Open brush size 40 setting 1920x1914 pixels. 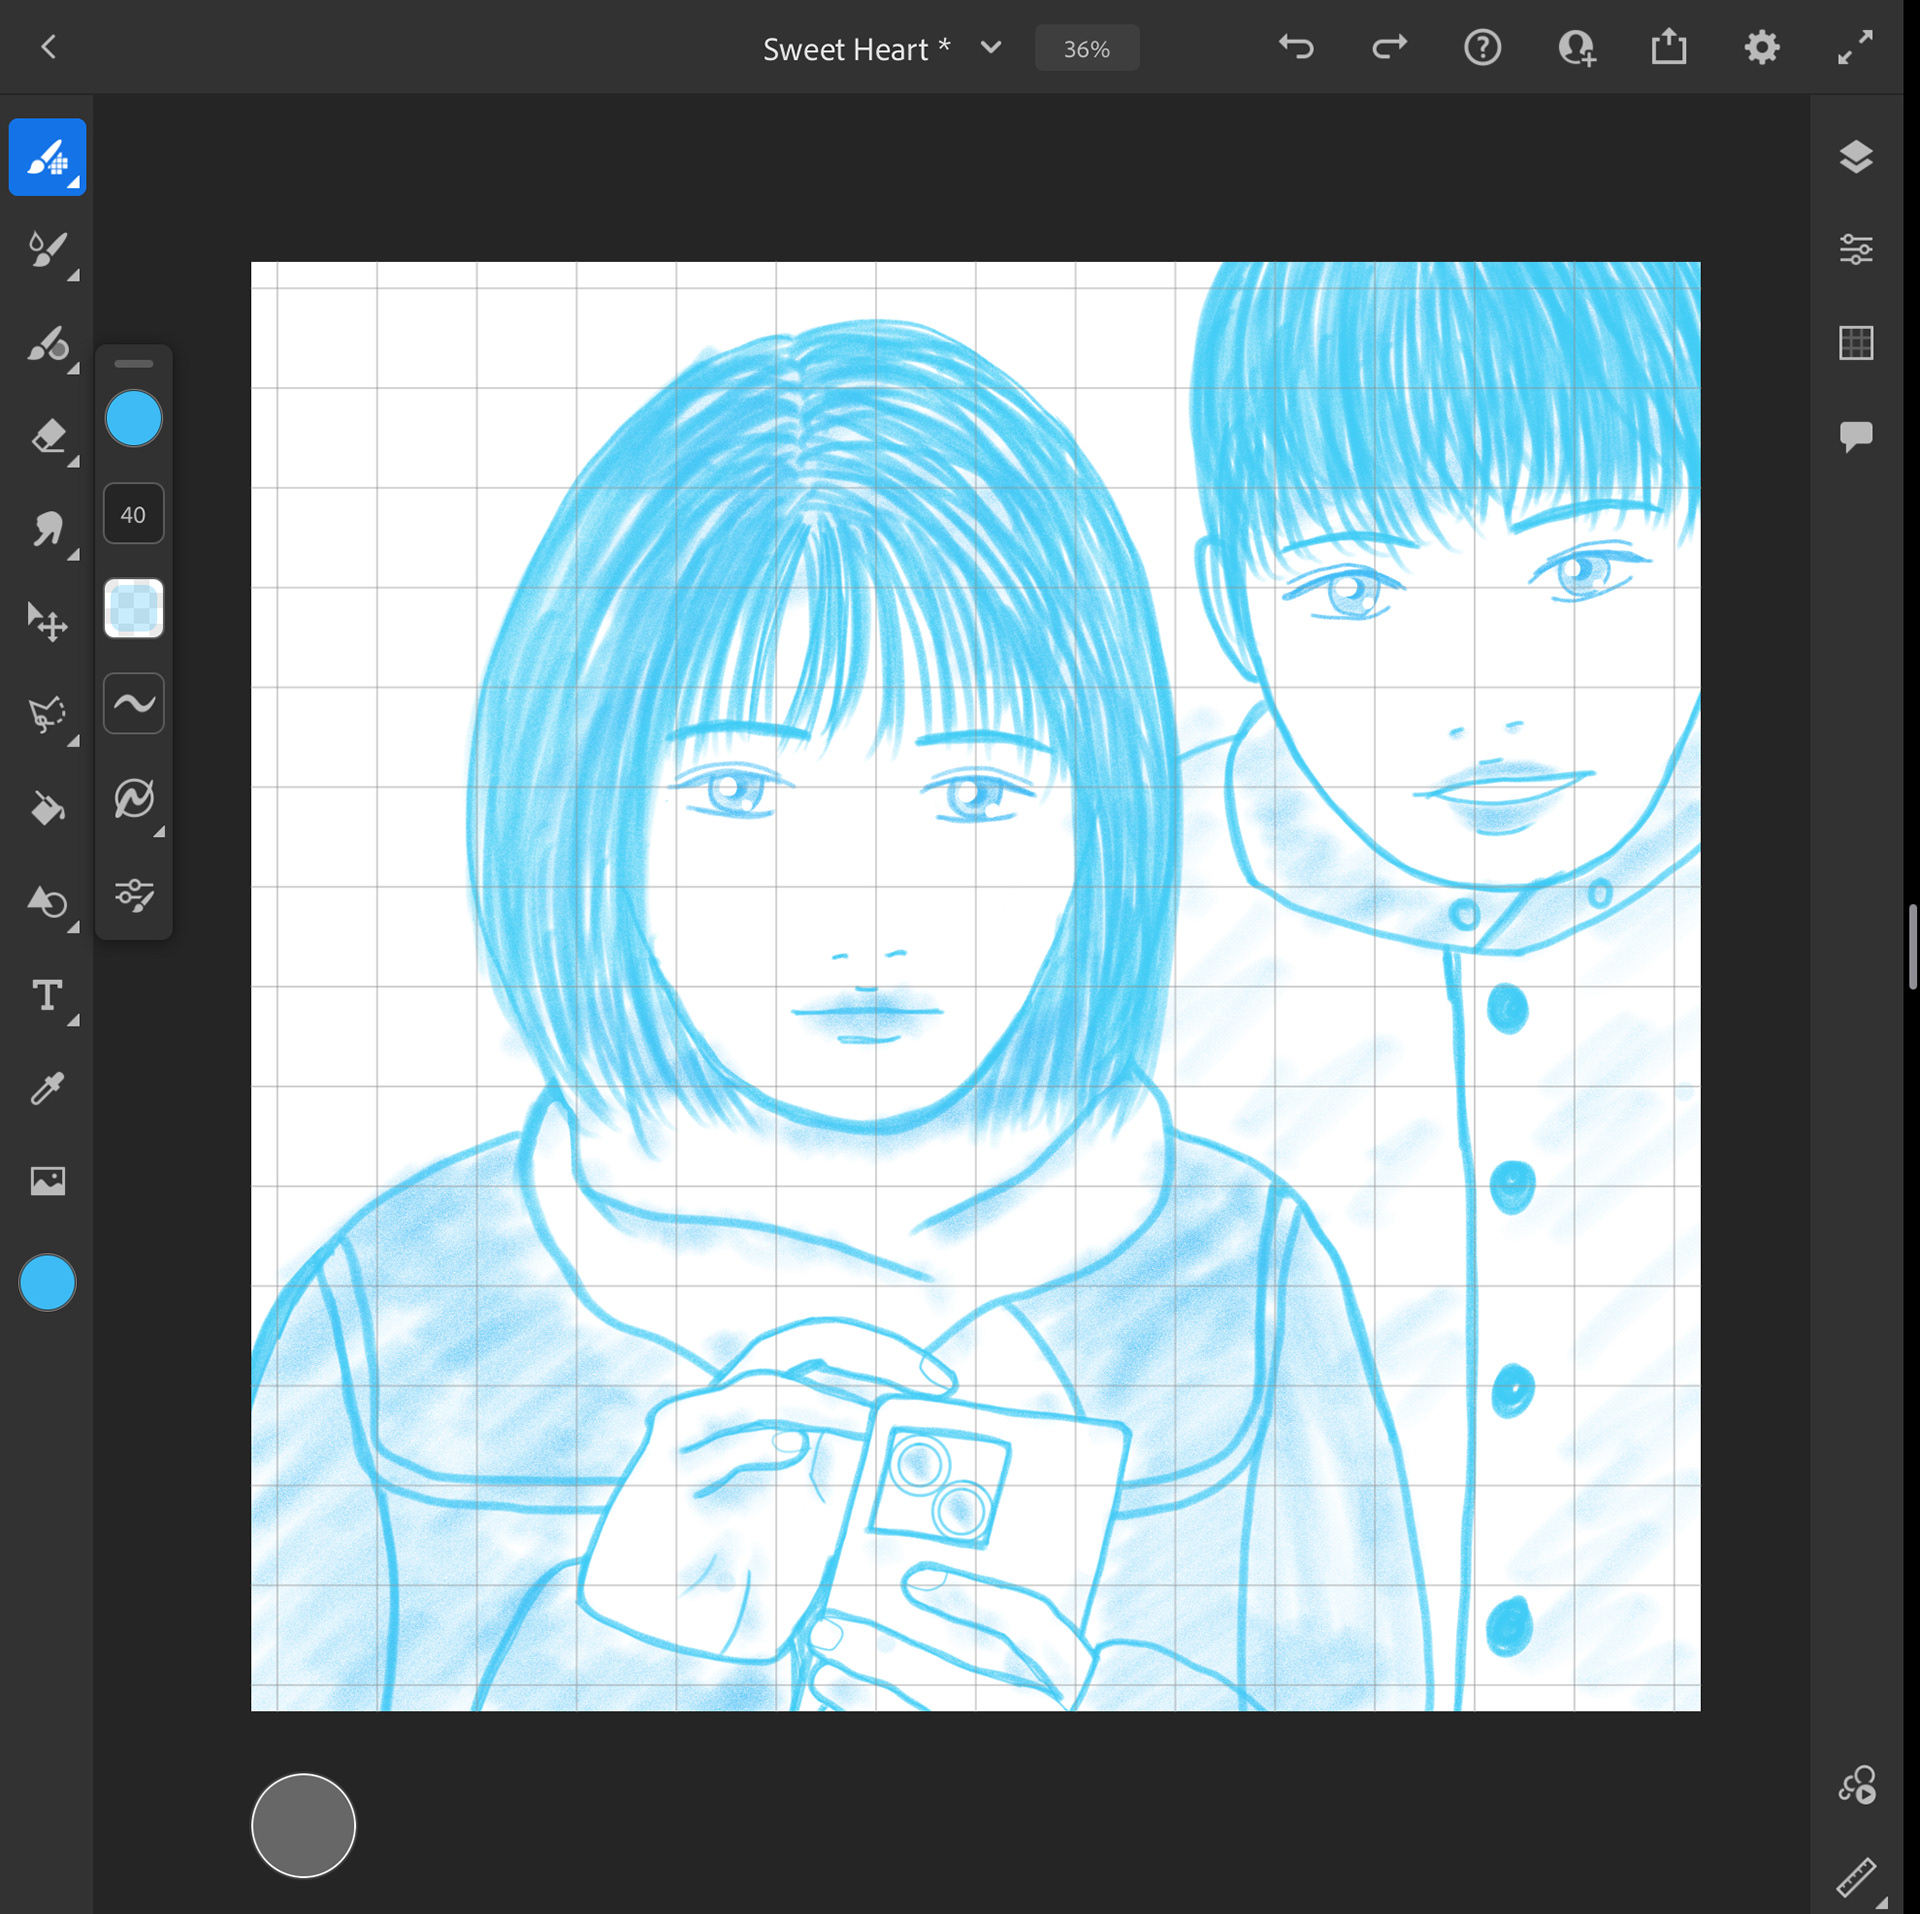[133, 514]
